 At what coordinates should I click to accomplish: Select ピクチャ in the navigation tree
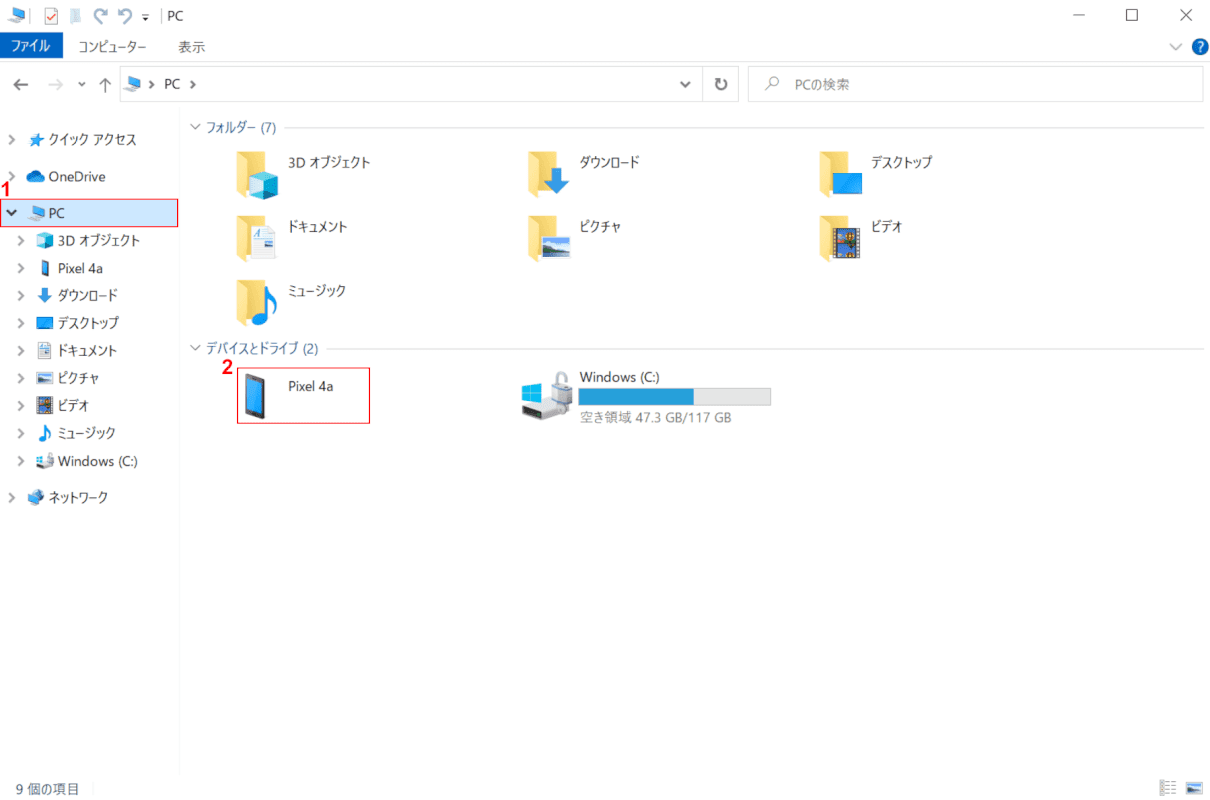coord(67,378)
